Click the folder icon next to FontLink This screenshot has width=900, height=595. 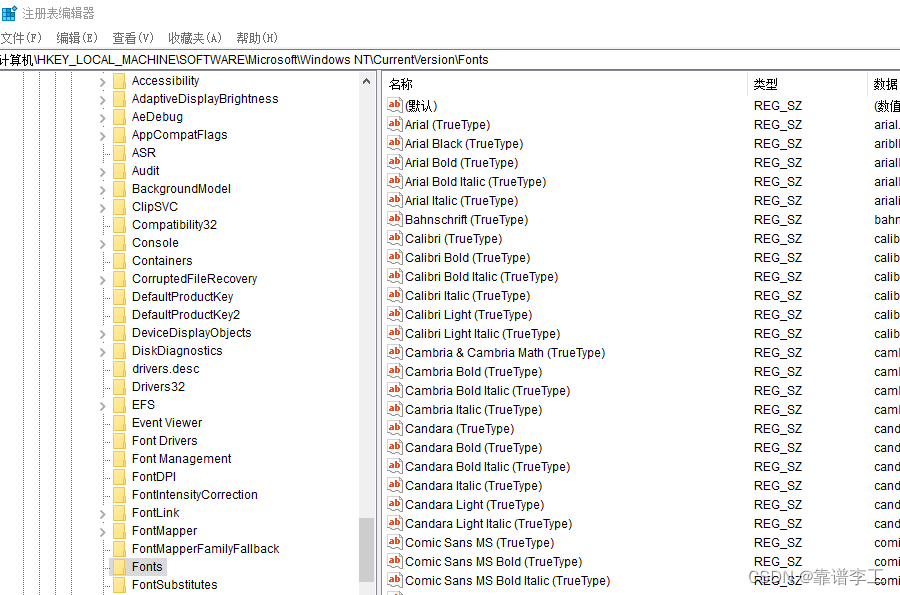click(x=119, y=513)
